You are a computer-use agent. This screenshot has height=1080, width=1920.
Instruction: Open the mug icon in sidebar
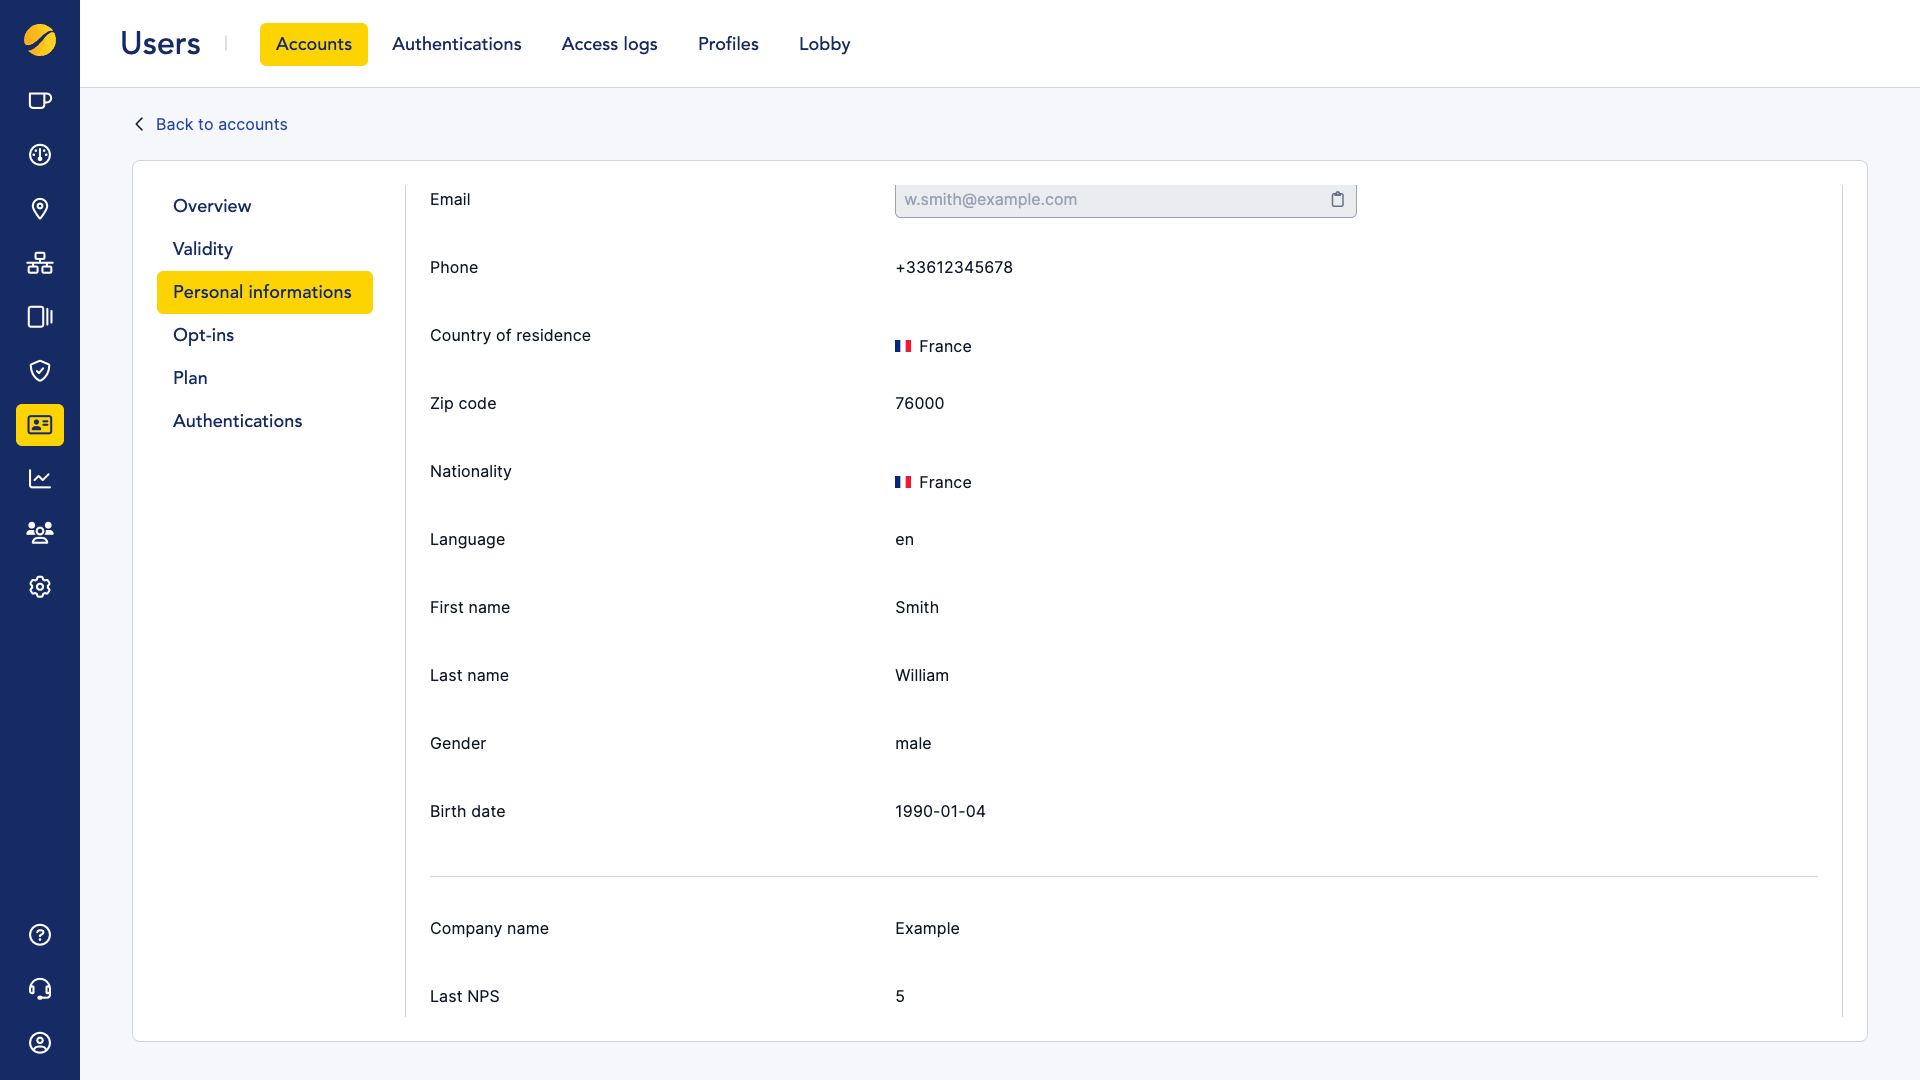click(x=40, y=100)
